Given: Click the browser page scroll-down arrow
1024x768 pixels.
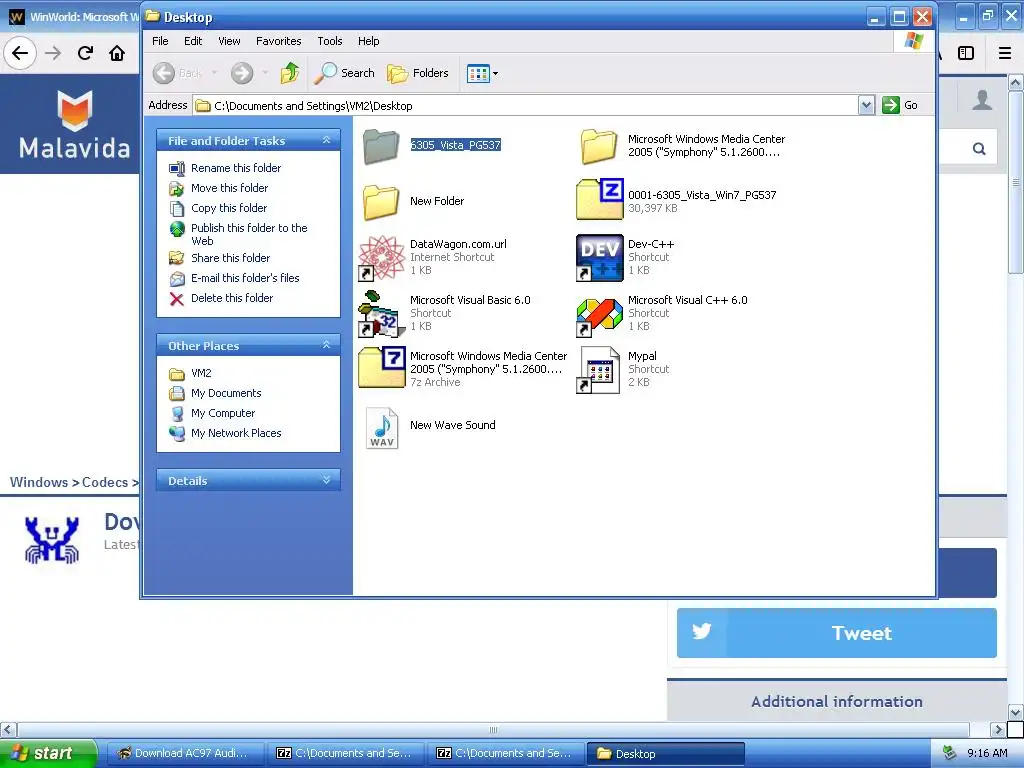Looking at the screenshot, I should tap(1016, 712).
